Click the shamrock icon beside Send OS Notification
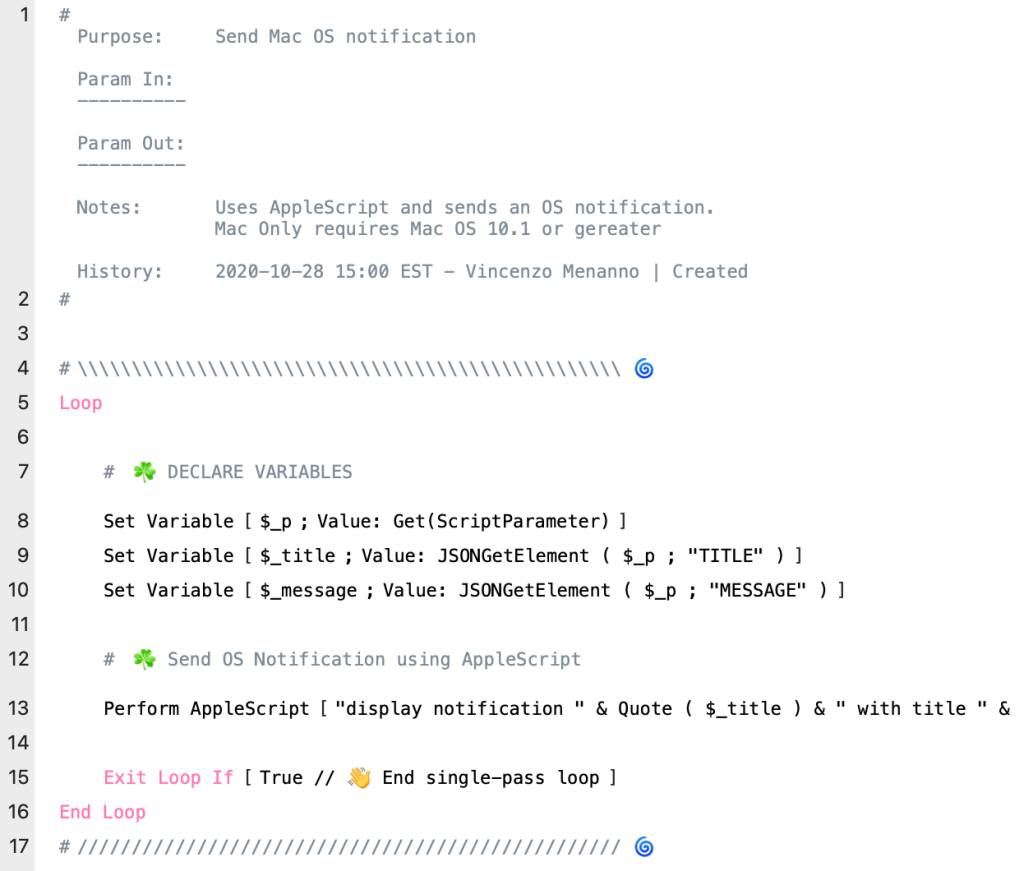 145,659
